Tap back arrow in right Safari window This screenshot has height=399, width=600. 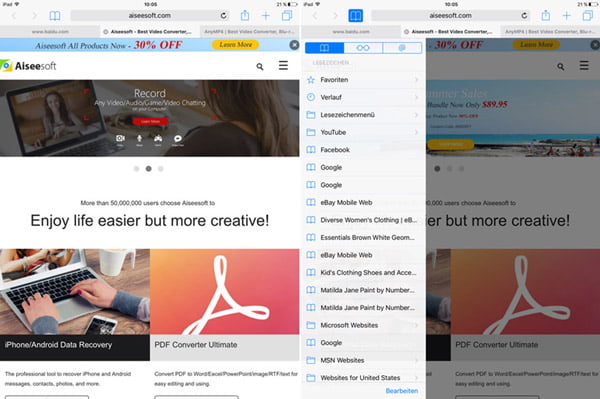315,16
